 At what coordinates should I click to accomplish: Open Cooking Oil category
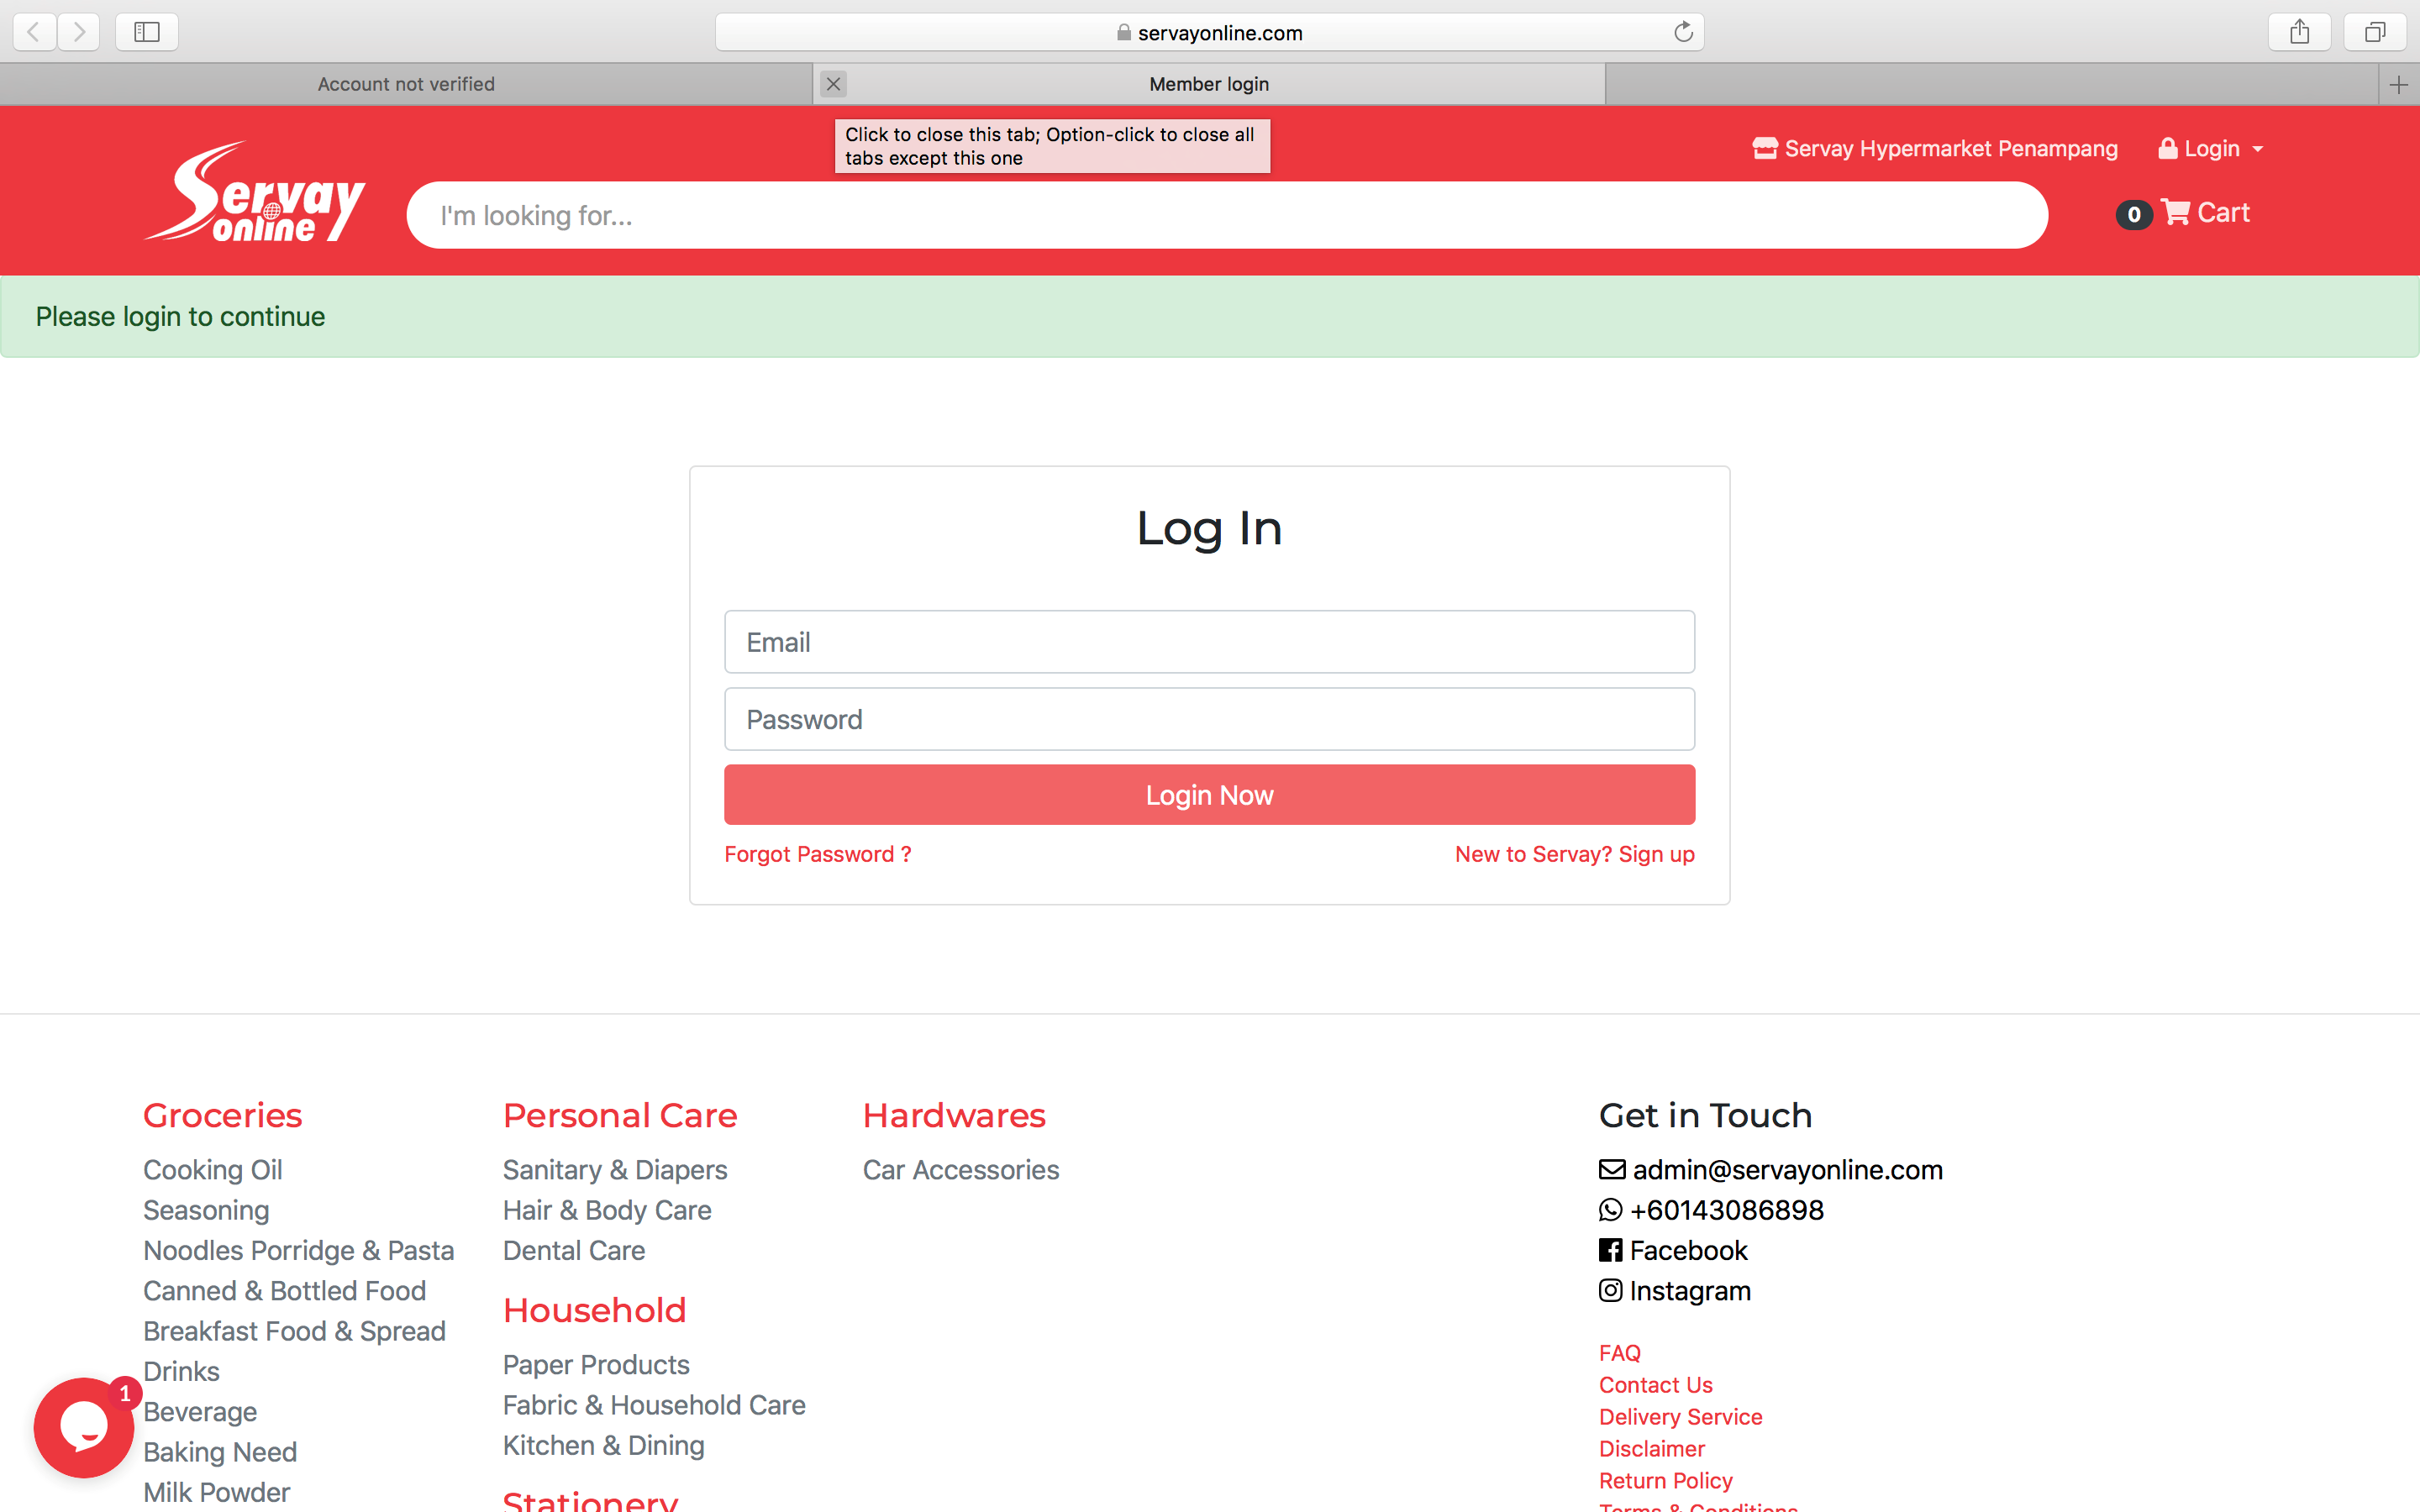[x=212, y=1170]
